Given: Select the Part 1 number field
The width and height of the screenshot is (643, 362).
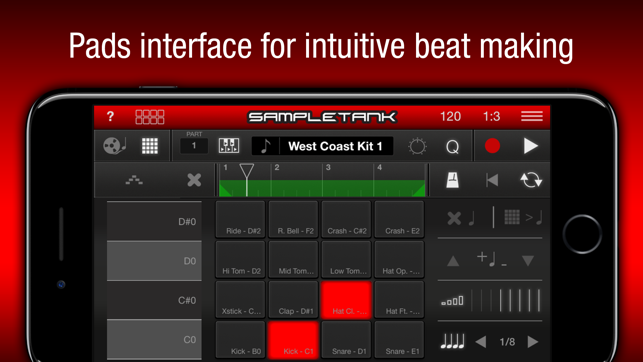Looking at the screenshot, I should pos(194,146).
